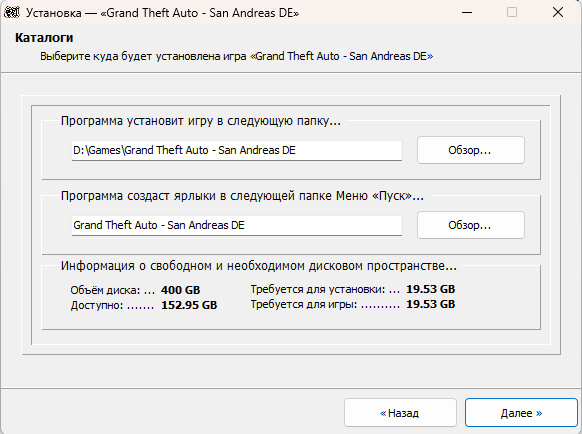This screenshot has height=434, width=582.
Task: Open Обзор for the Пуск menu folder
Action: click(x=471, y=225)
